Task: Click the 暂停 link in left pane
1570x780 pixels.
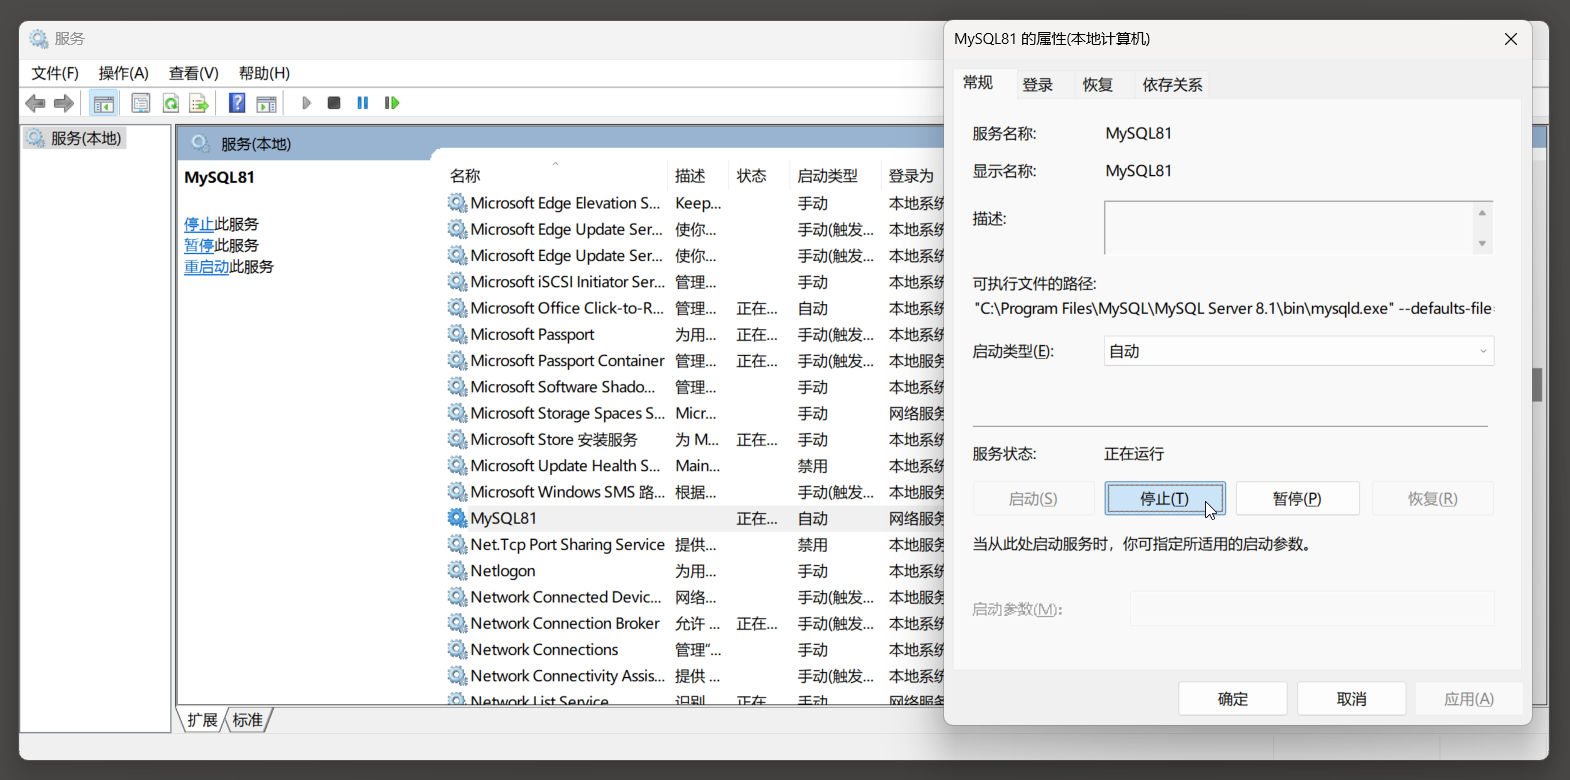Action: 199,245
